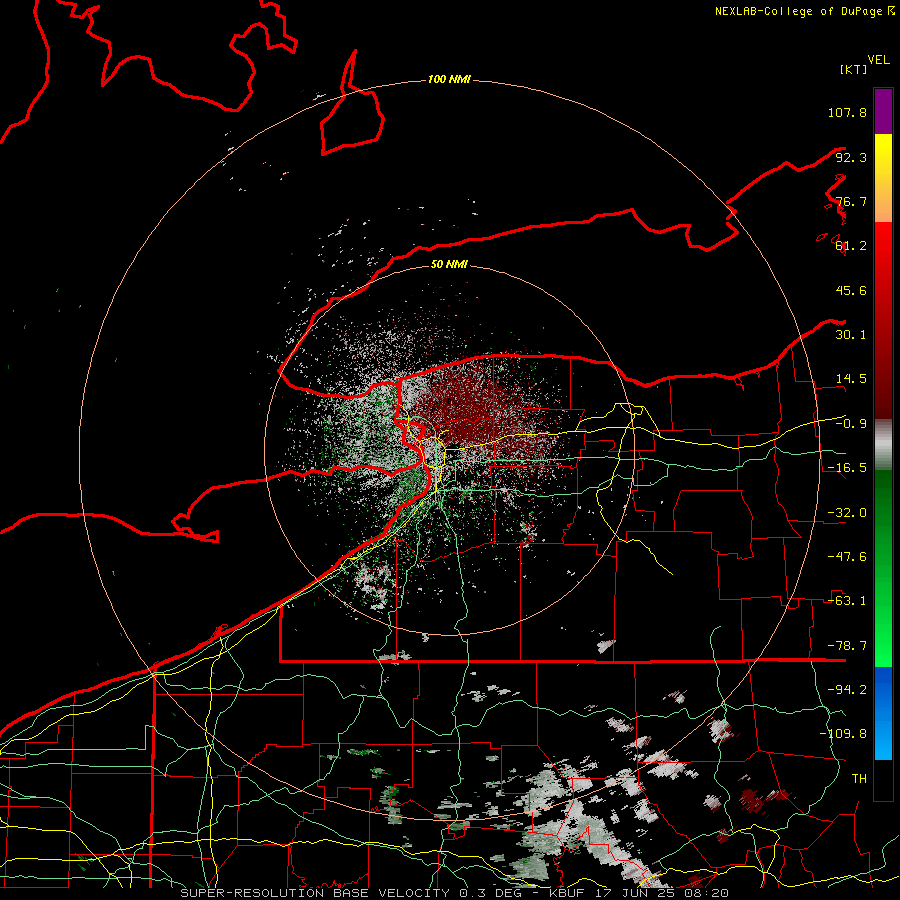The image size is (900, 900).
Task: Click the -94.2 legend value
Action: click(847, 689)
